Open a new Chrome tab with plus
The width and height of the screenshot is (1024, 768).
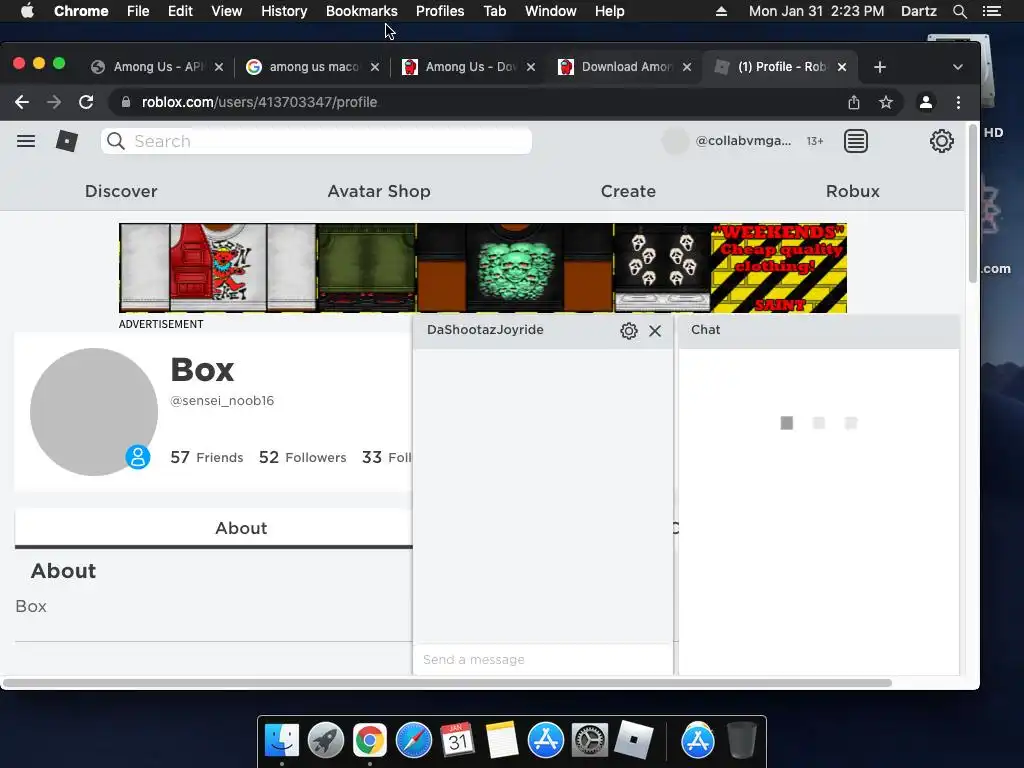[x=880, y=67]
